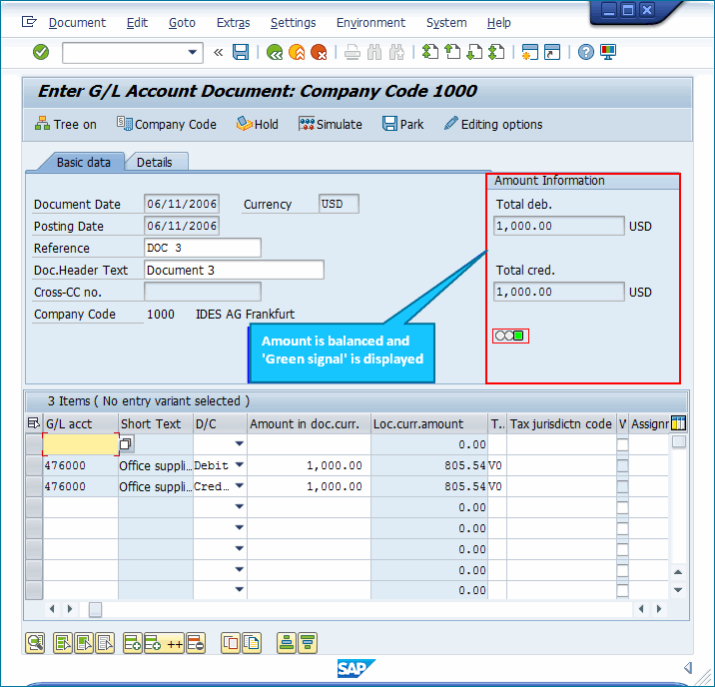The image size is (715, 687).
Task: Expand the command field dropdown arrow
Action: pyautogui.click(x=193, y=52)
